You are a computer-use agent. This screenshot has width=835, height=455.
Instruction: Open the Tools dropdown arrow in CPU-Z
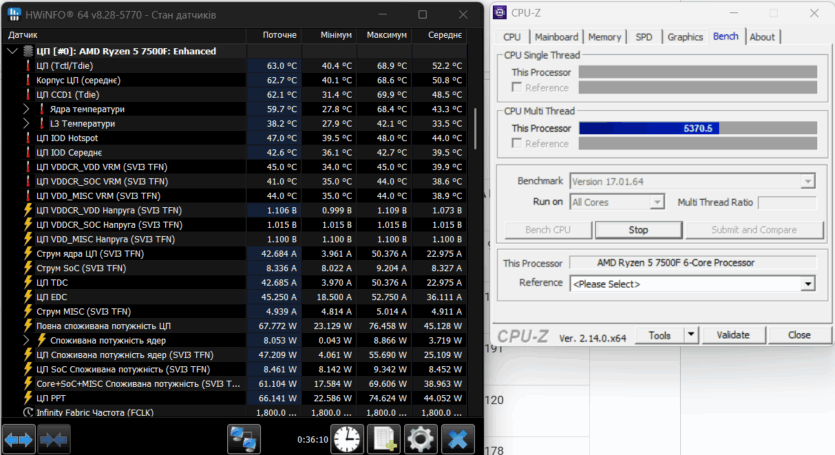point(687,335)
